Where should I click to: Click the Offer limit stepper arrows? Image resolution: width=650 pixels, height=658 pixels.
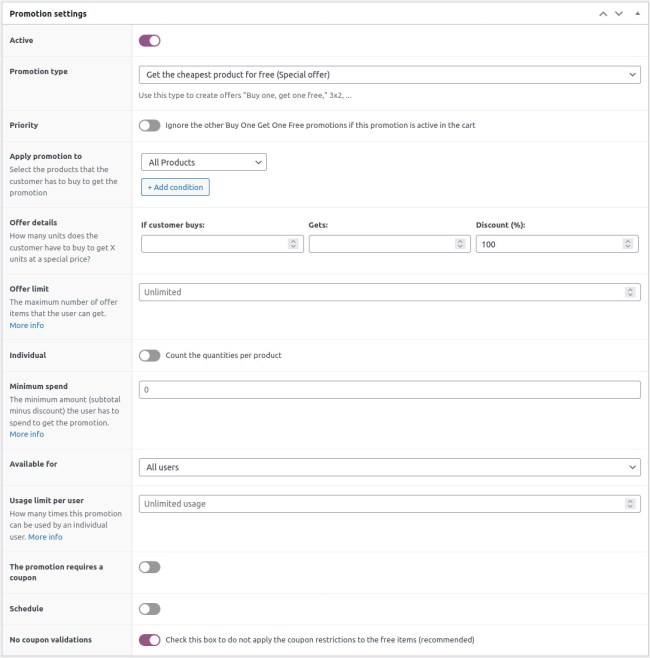point(629,292)
